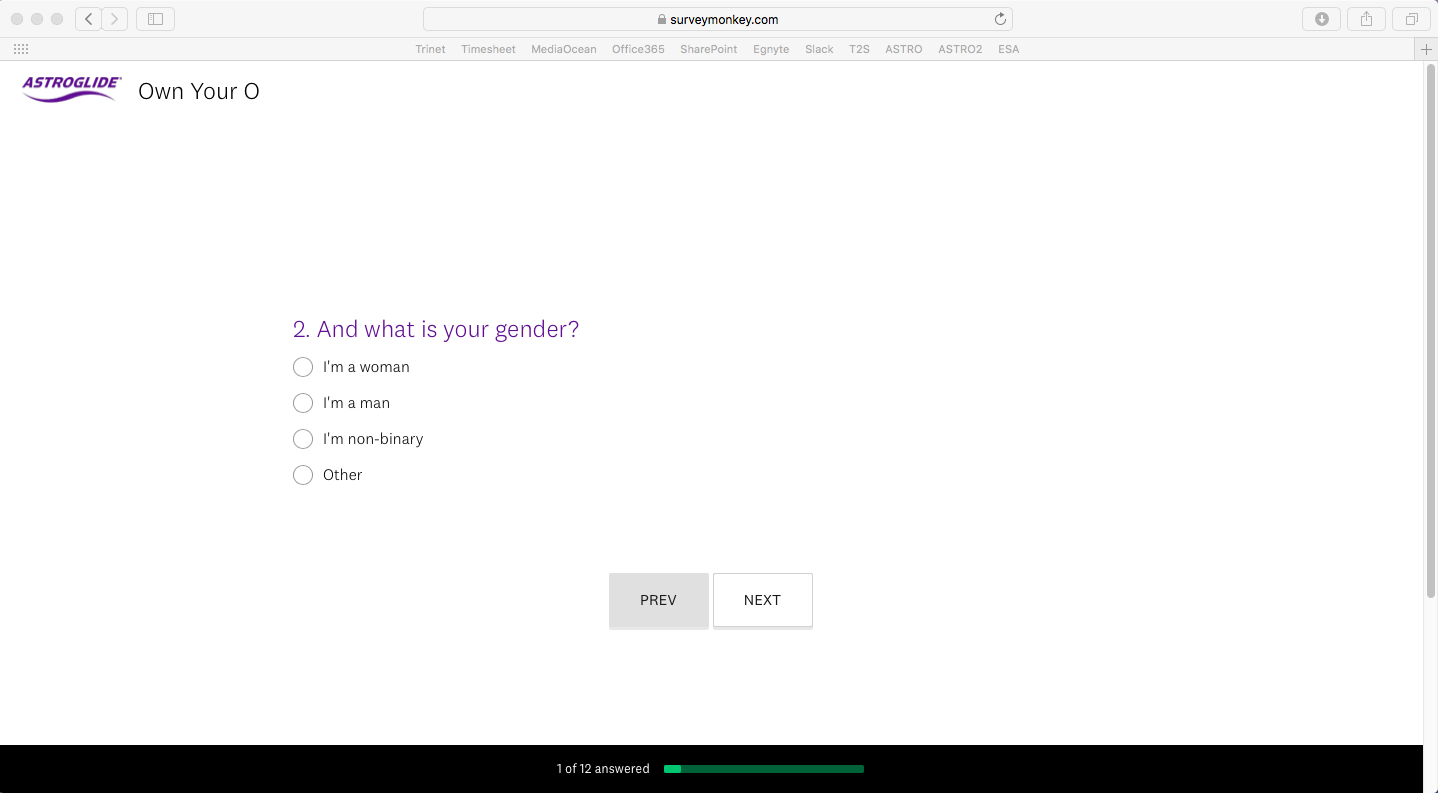Viewport: 1438px width, 793px height.
Task: Choose the "I'm non-binary" option
Action: (x=303, y=439)
